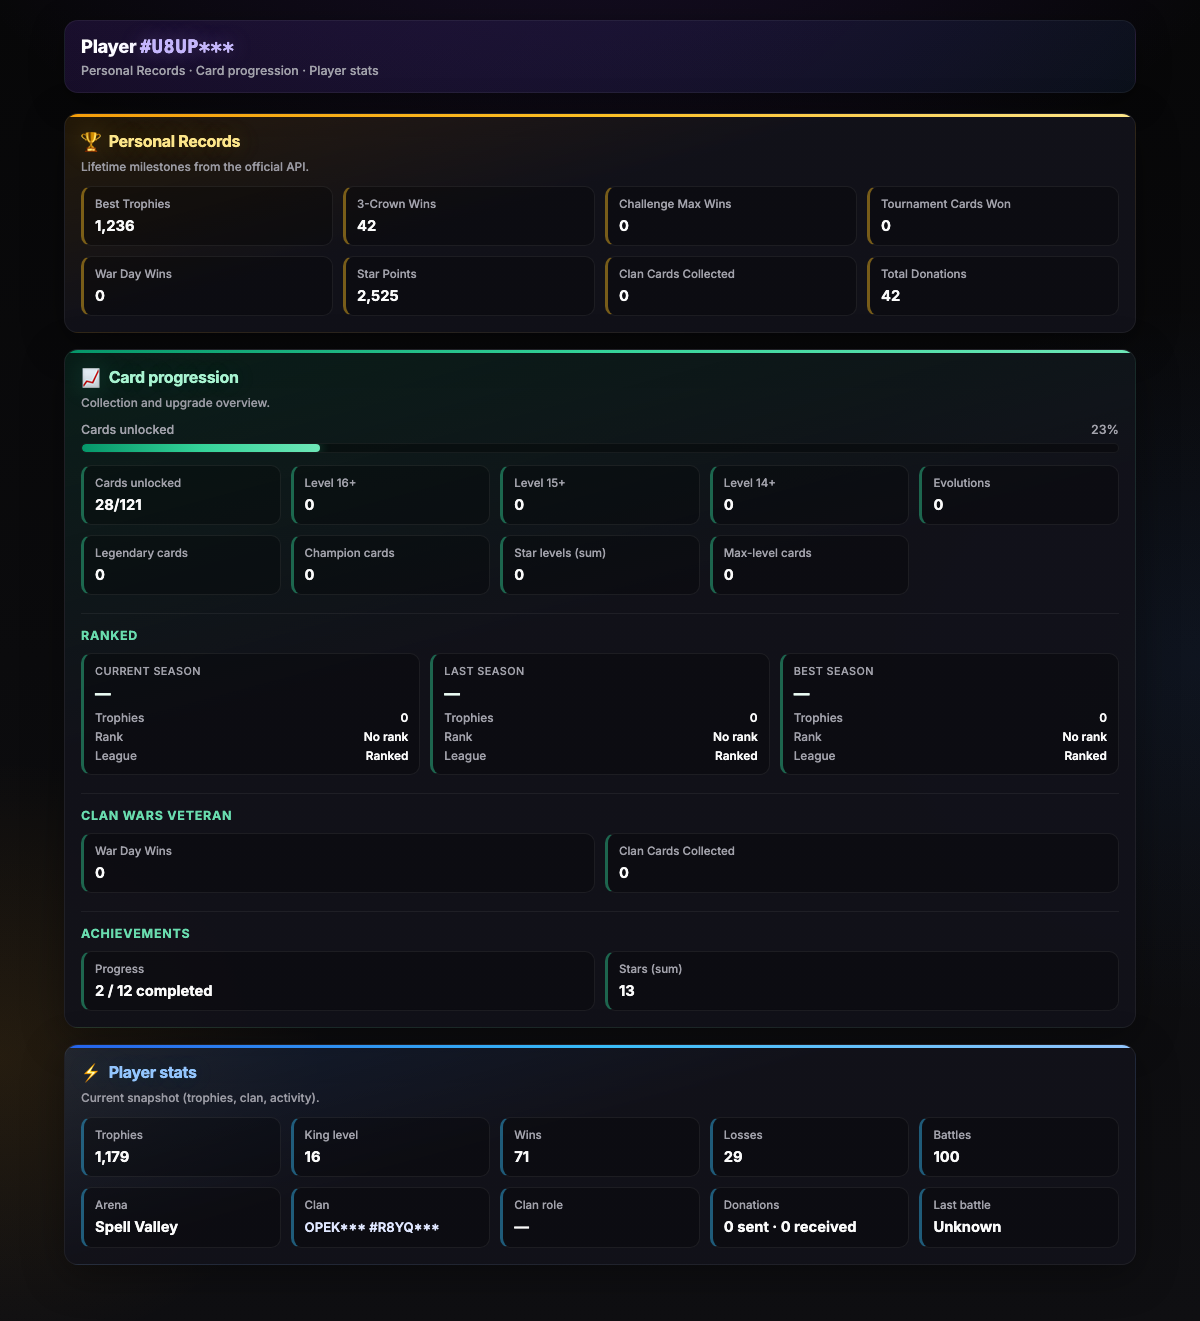Click the trophy icon beside Personal Records

click(91, 141)
